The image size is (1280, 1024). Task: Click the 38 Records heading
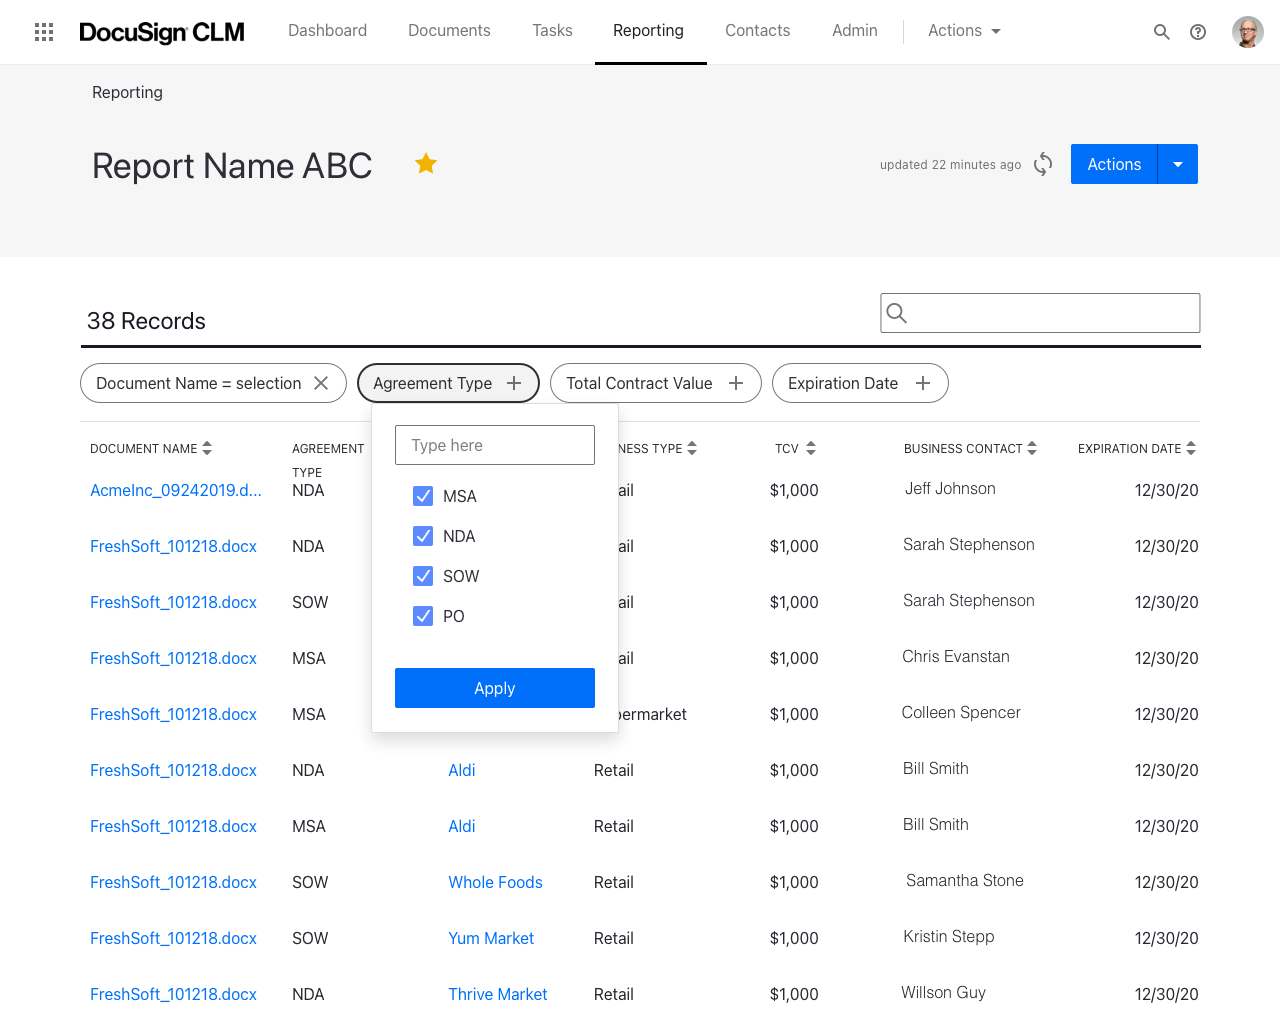[x=146, y=321]
